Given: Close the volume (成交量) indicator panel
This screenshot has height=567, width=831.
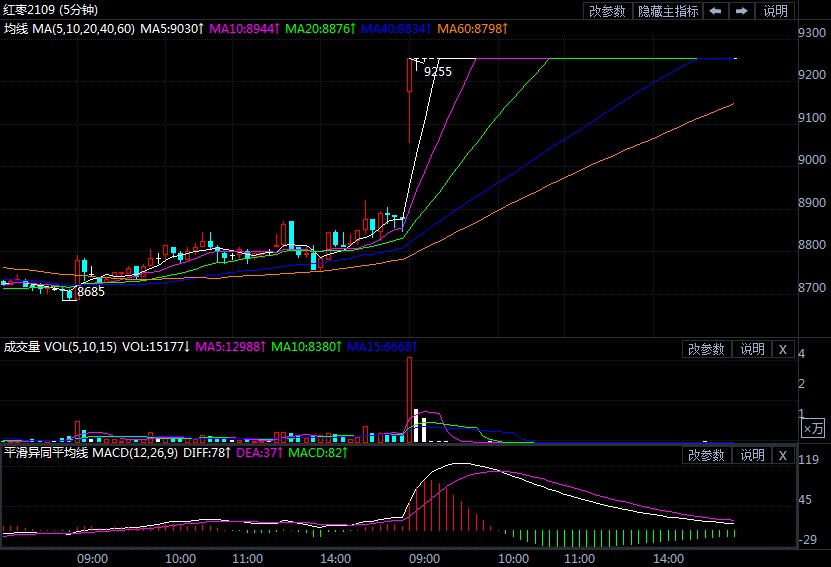Looking at the screenshot, I should pos(783,349).
